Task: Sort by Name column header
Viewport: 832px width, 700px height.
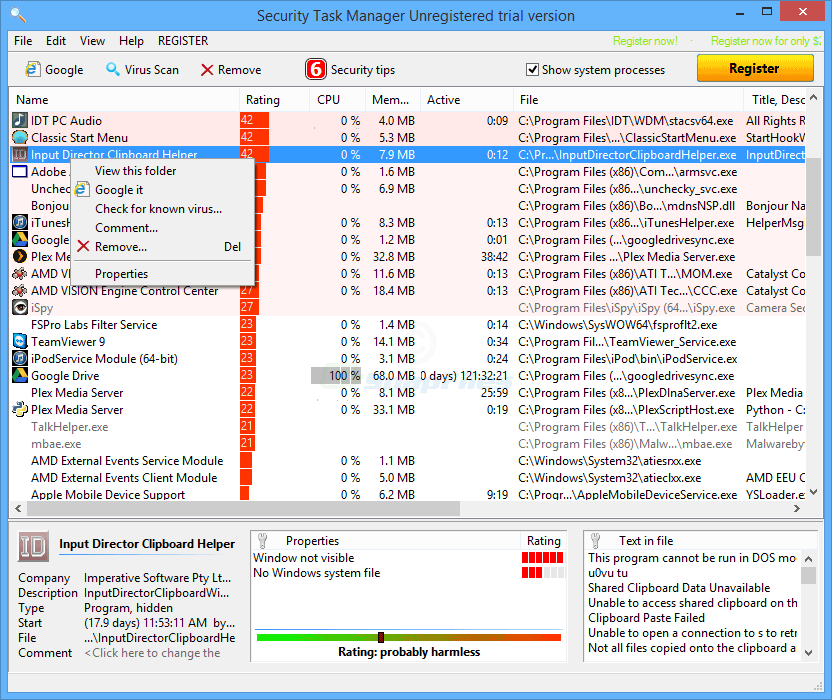Action: tap(124, 100)
